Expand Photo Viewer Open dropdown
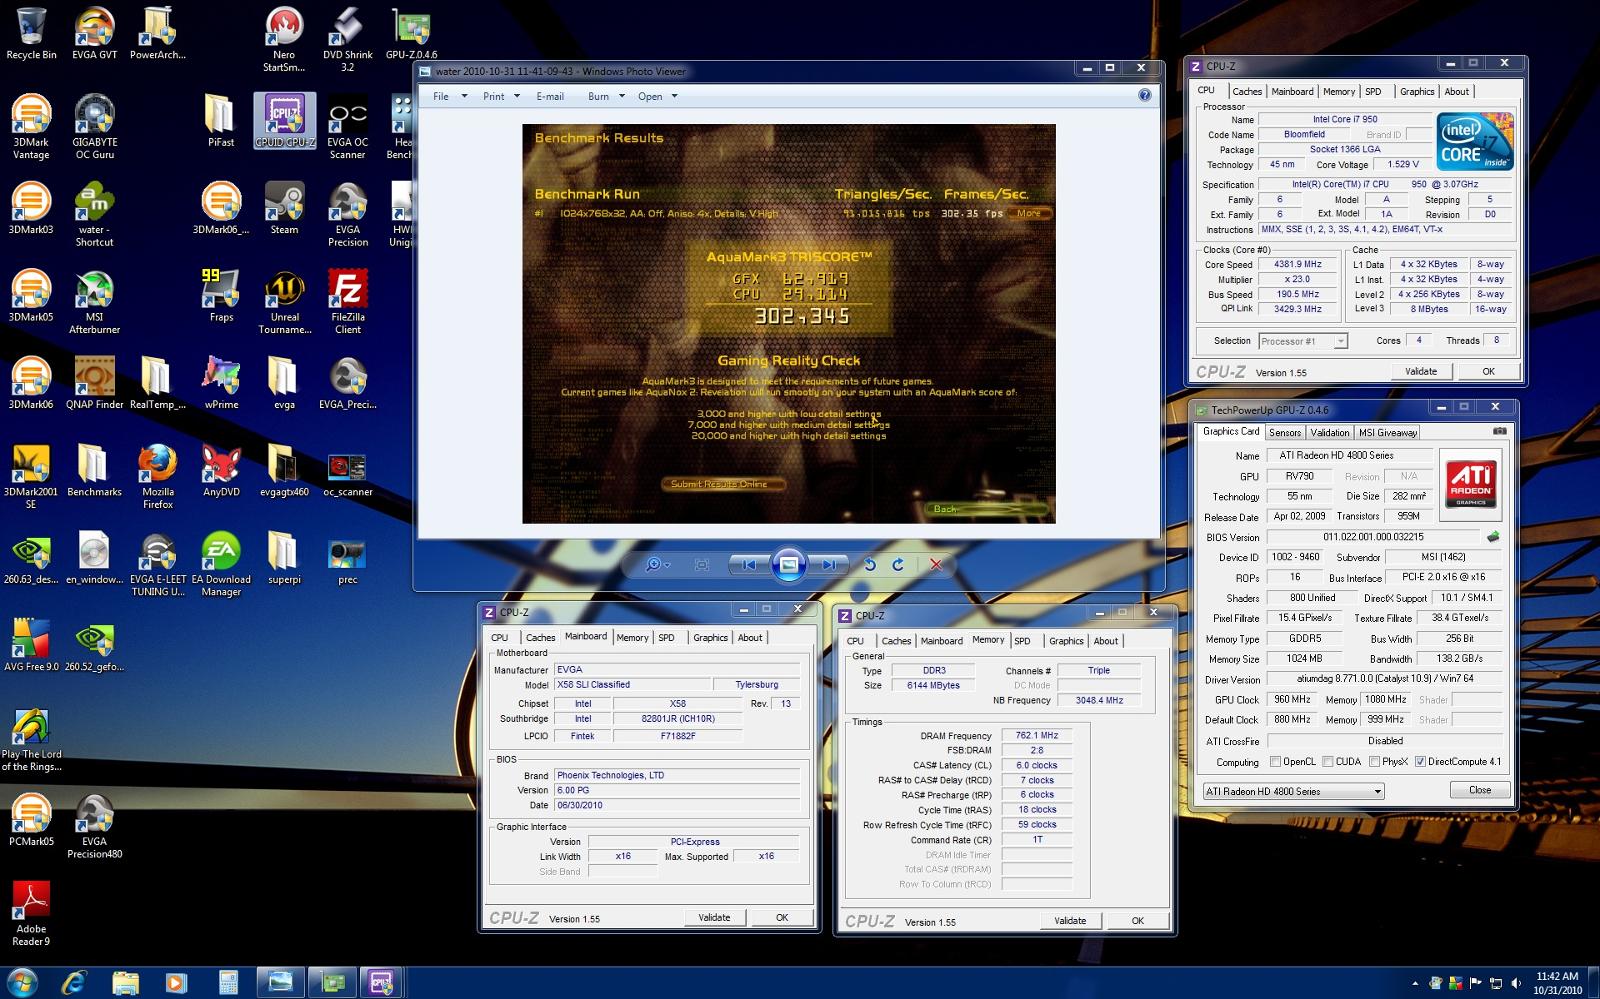Viewport: 1600px width, 999px height. pyautogui.click(x=674, y=97)
